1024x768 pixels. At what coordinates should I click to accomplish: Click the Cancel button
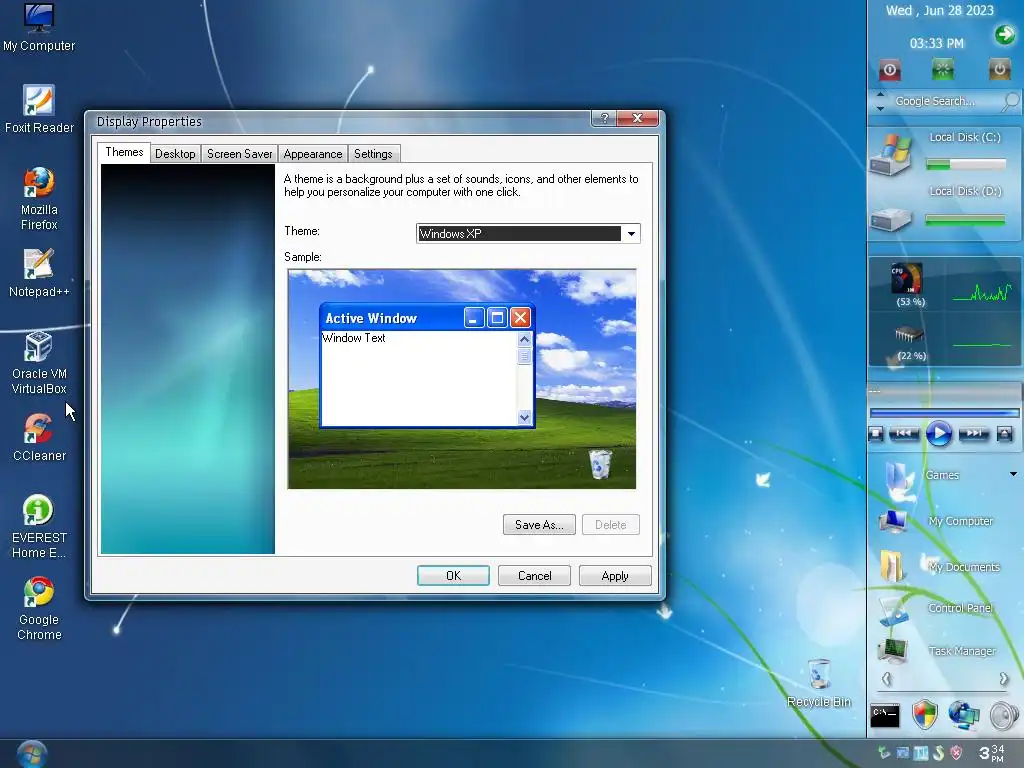(534, 575)
